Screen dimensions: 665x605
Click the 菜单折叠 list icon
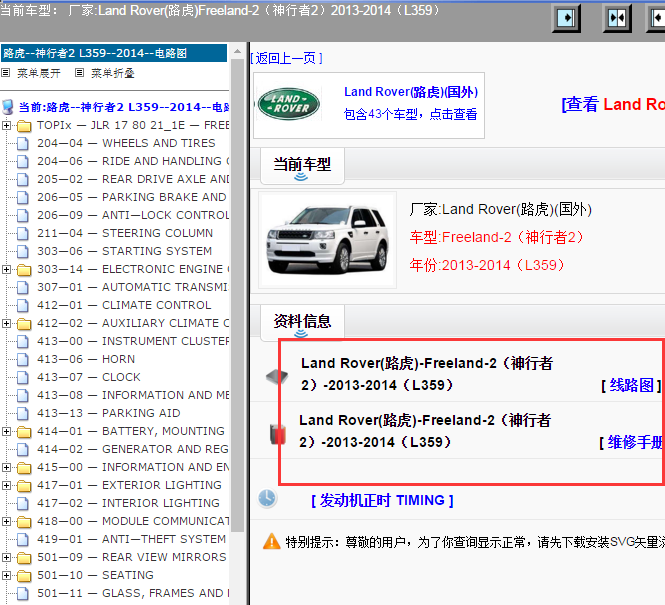pos(79,73)
